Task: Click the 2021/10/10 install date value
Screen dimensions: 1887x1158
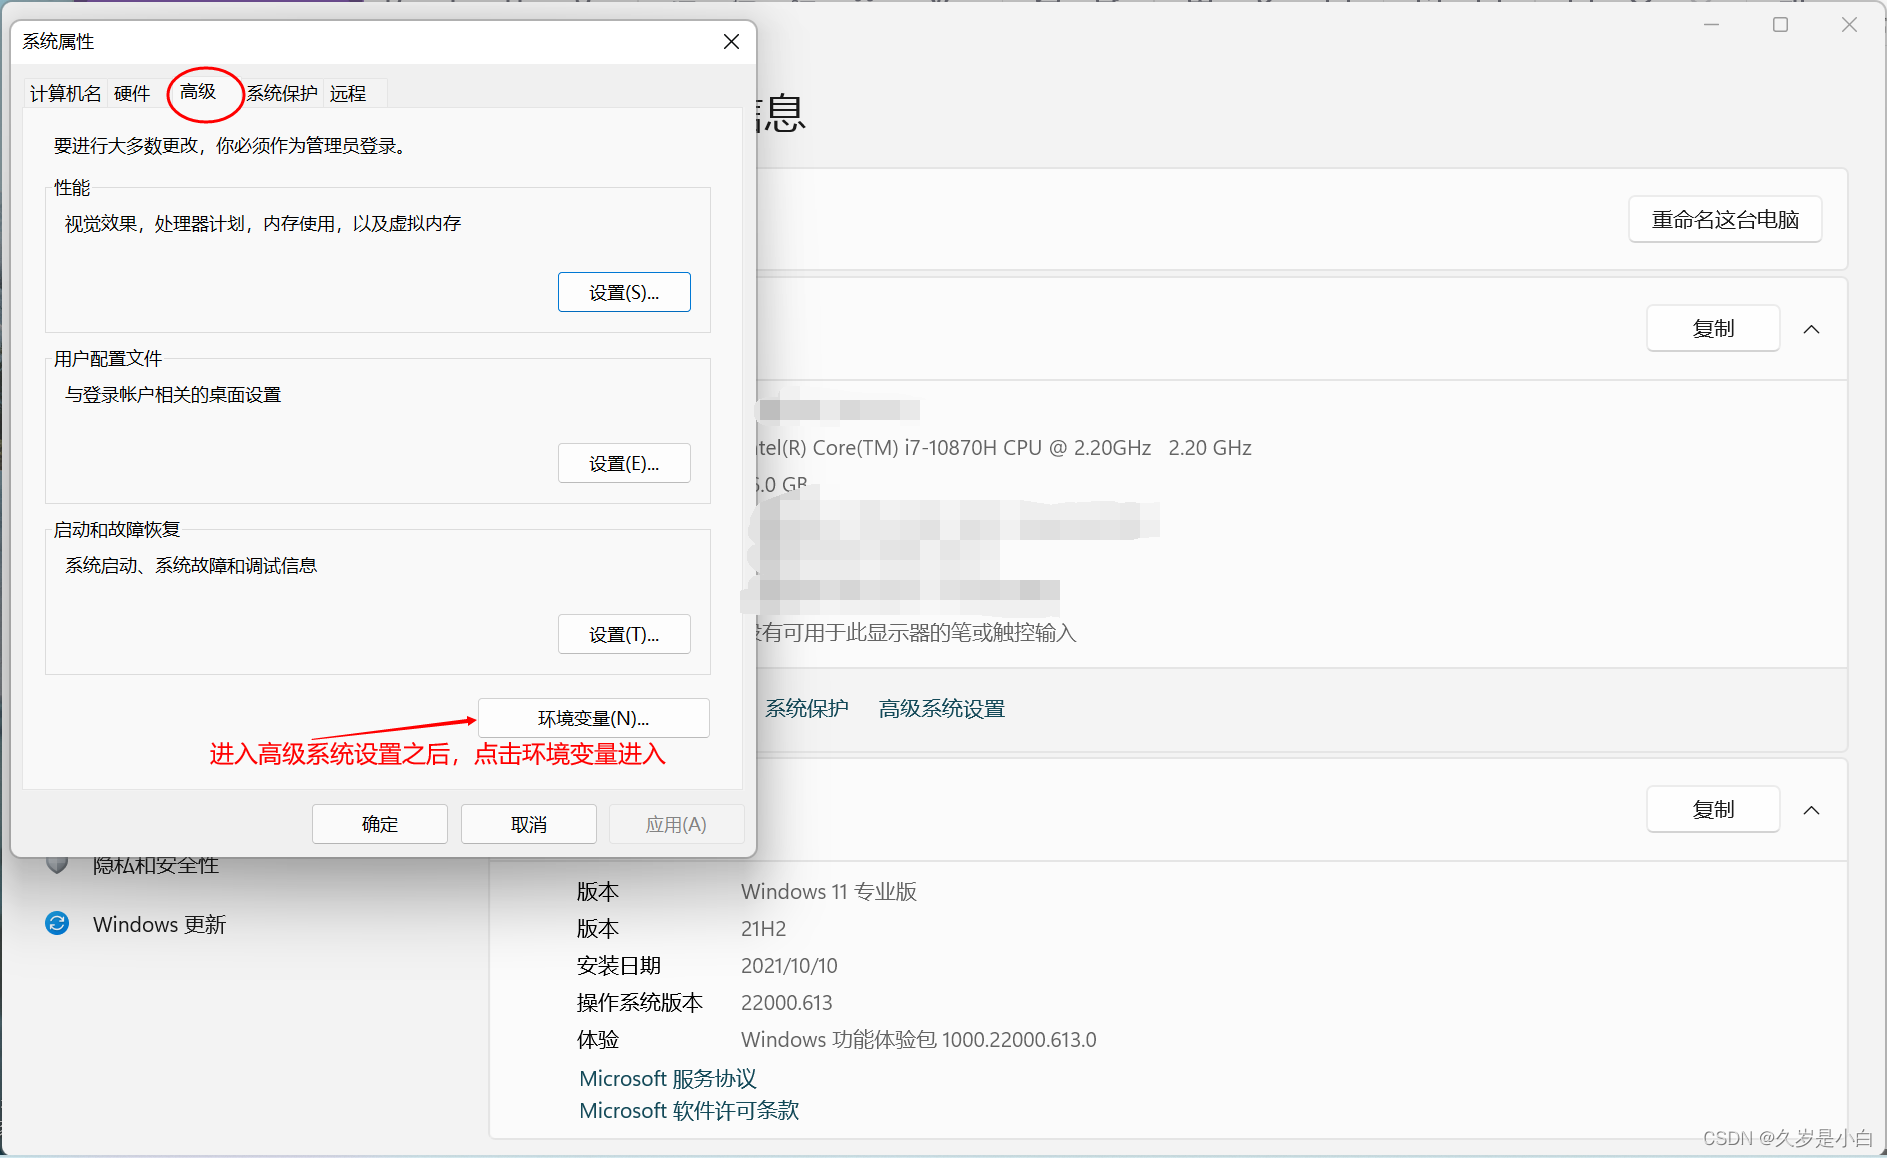Action: [789, 966]
